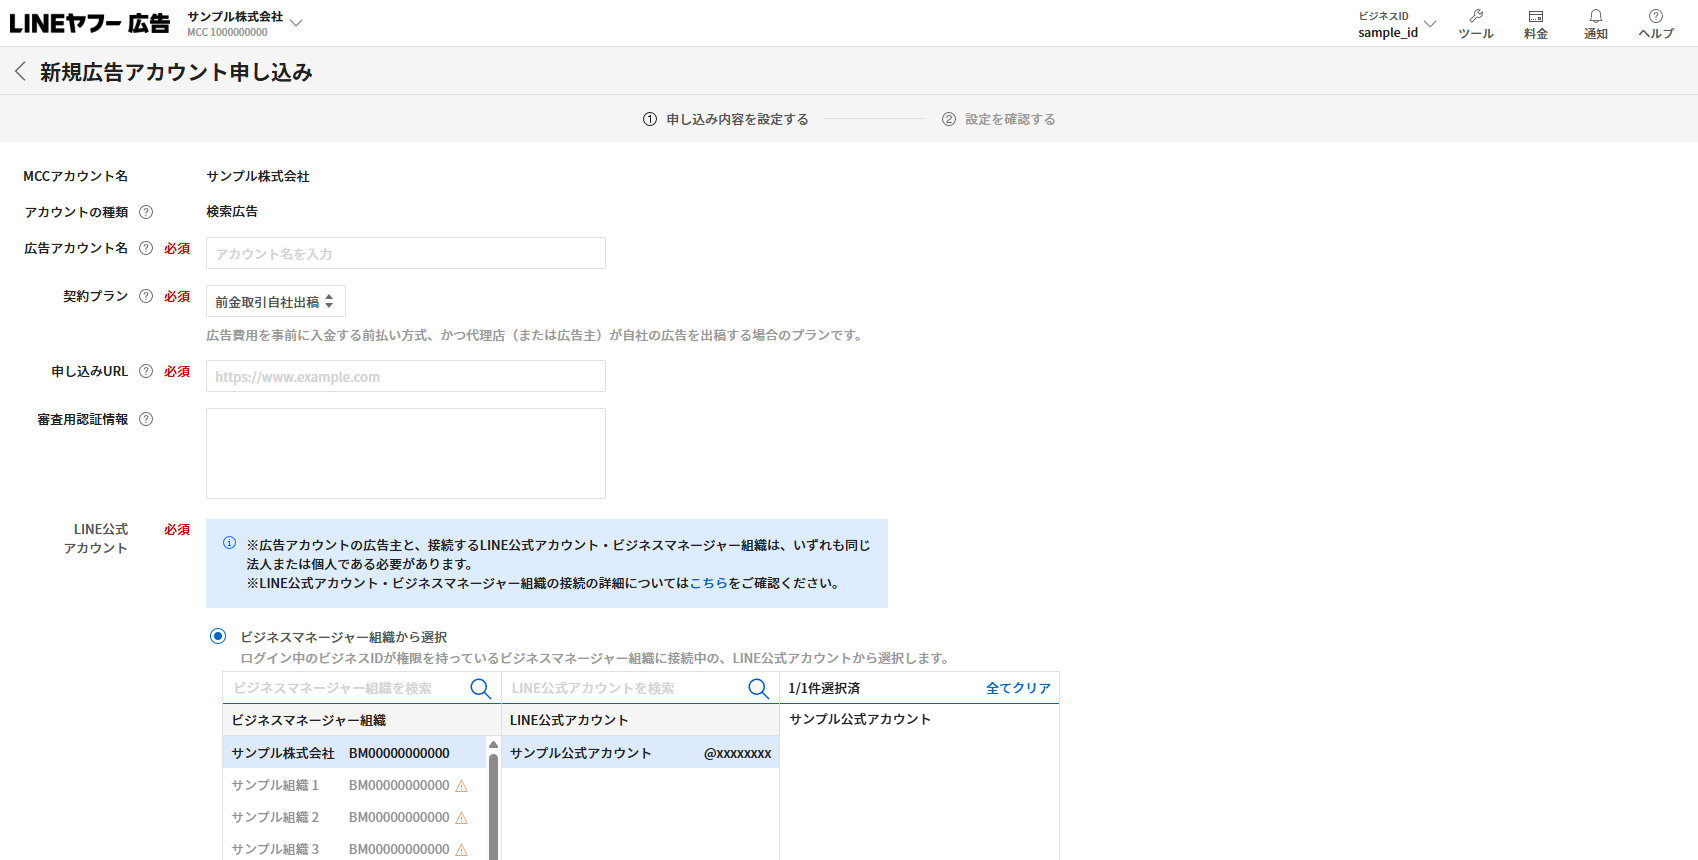Viewport: 1698px width, 860px height.
Task: Click the info icon in the blue notice
Action: coord(229,543)
